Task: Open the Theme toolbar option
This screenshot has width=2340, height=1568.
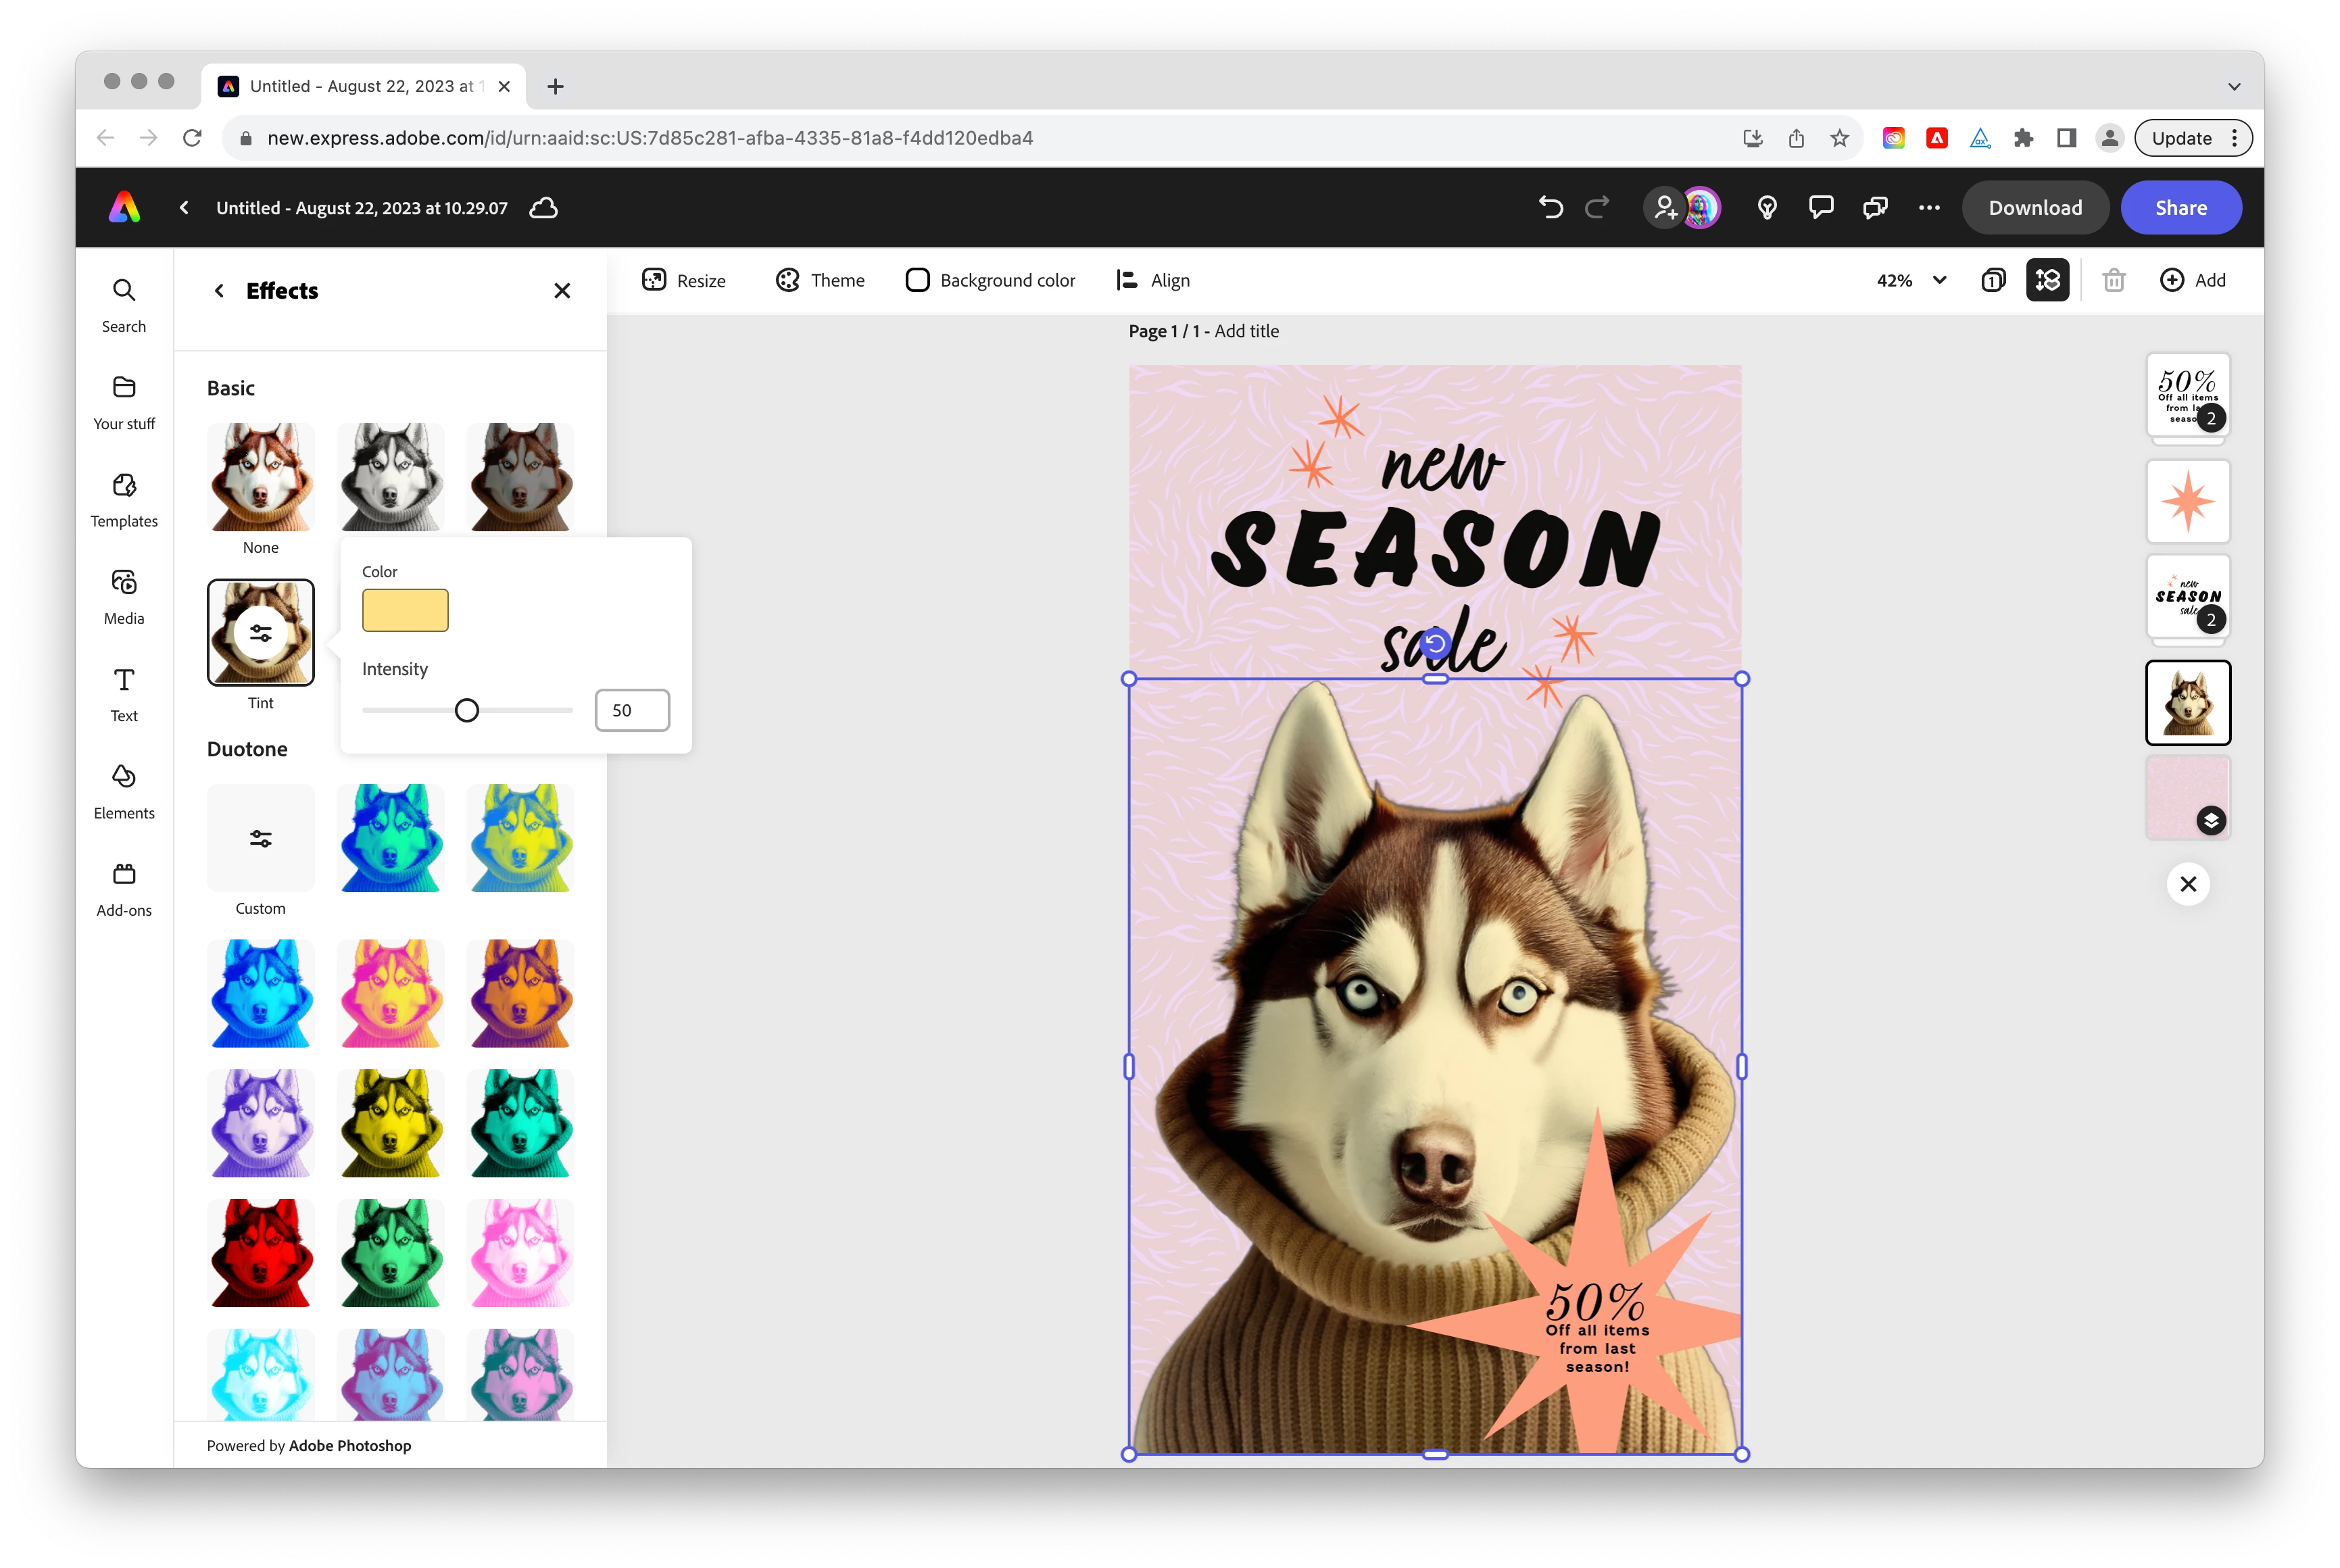Action: 820,281
